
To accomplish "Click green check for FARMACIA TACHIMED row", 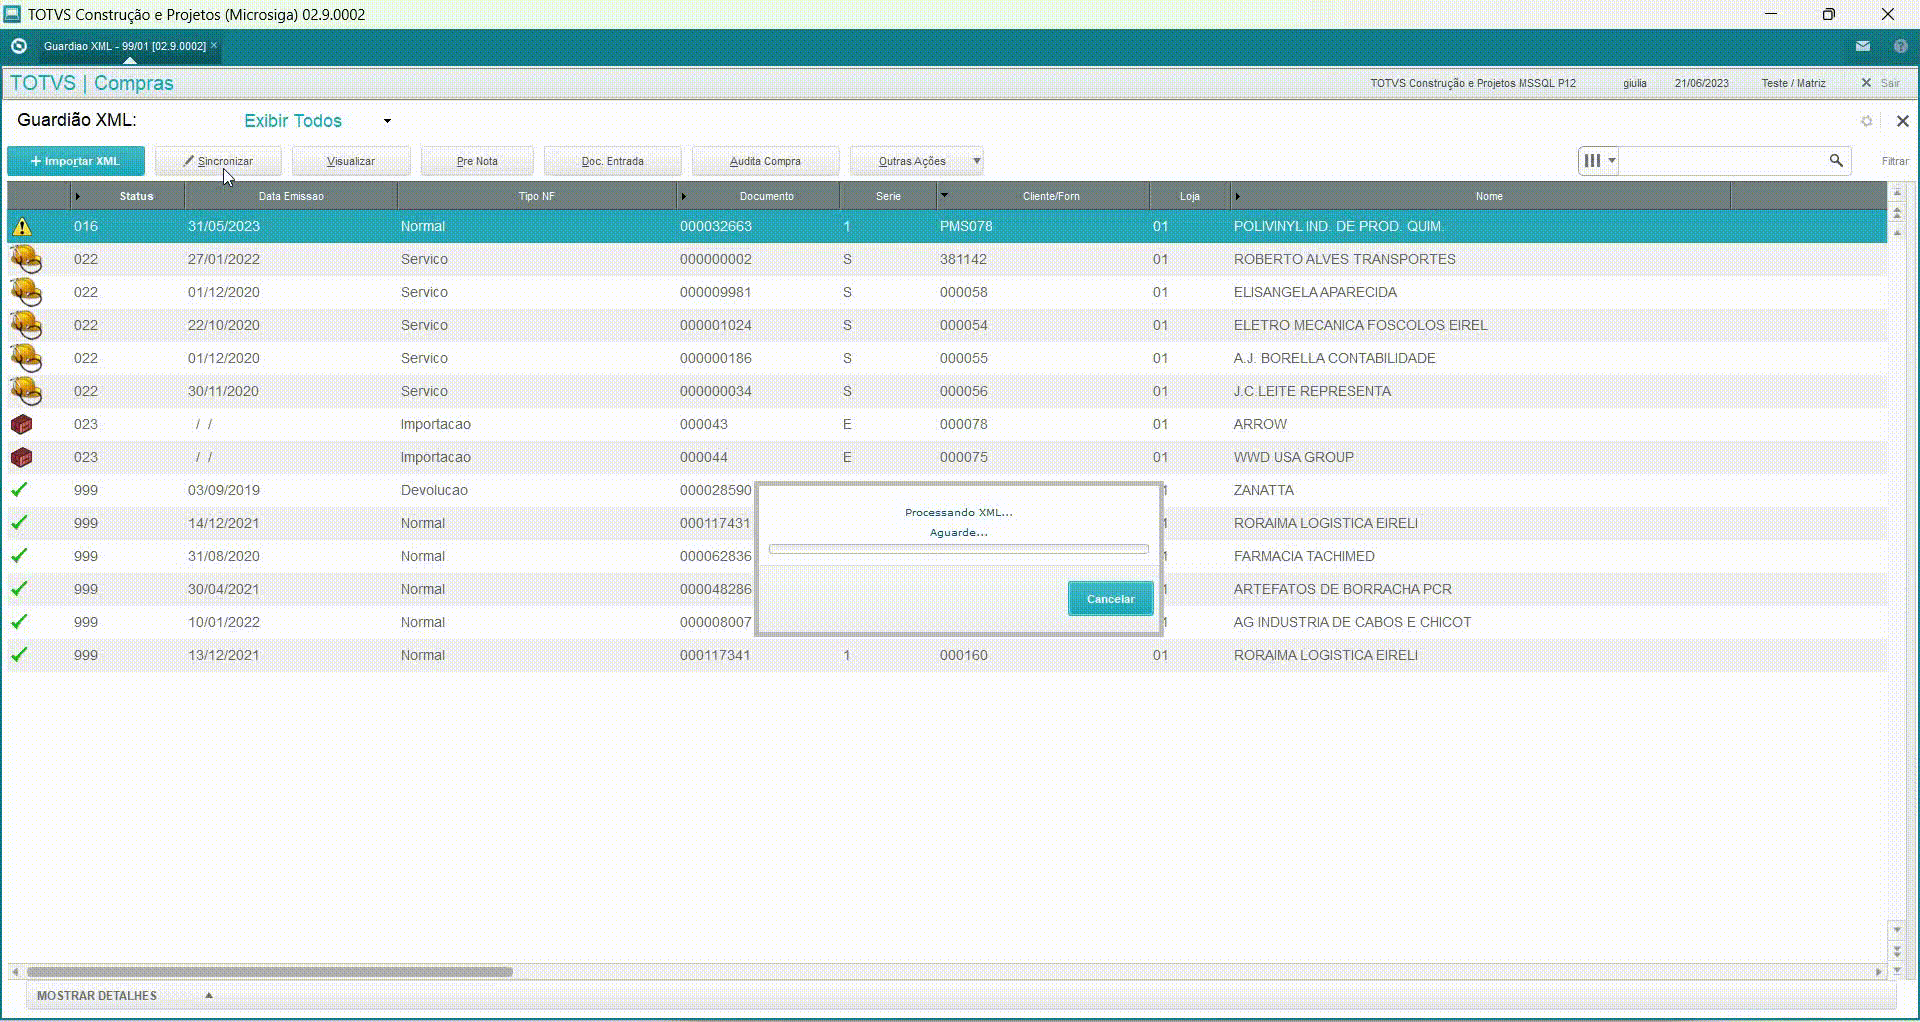I will 19,556.
